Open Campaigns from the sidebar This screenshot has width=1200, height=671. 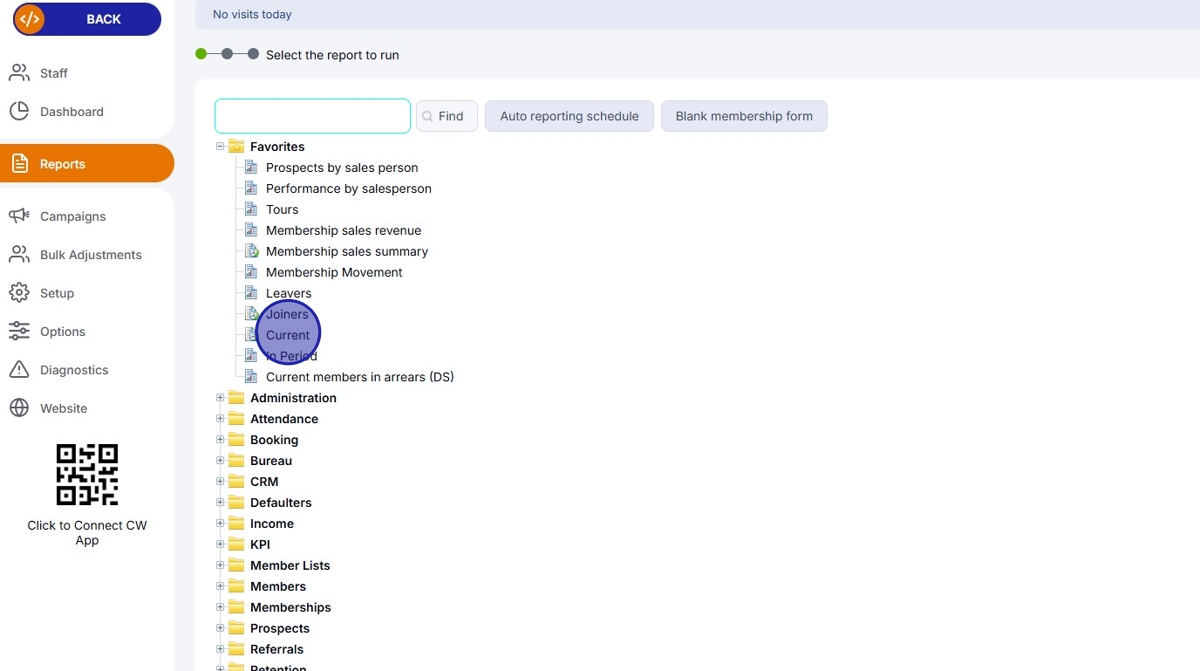click(x=72, y=216)
